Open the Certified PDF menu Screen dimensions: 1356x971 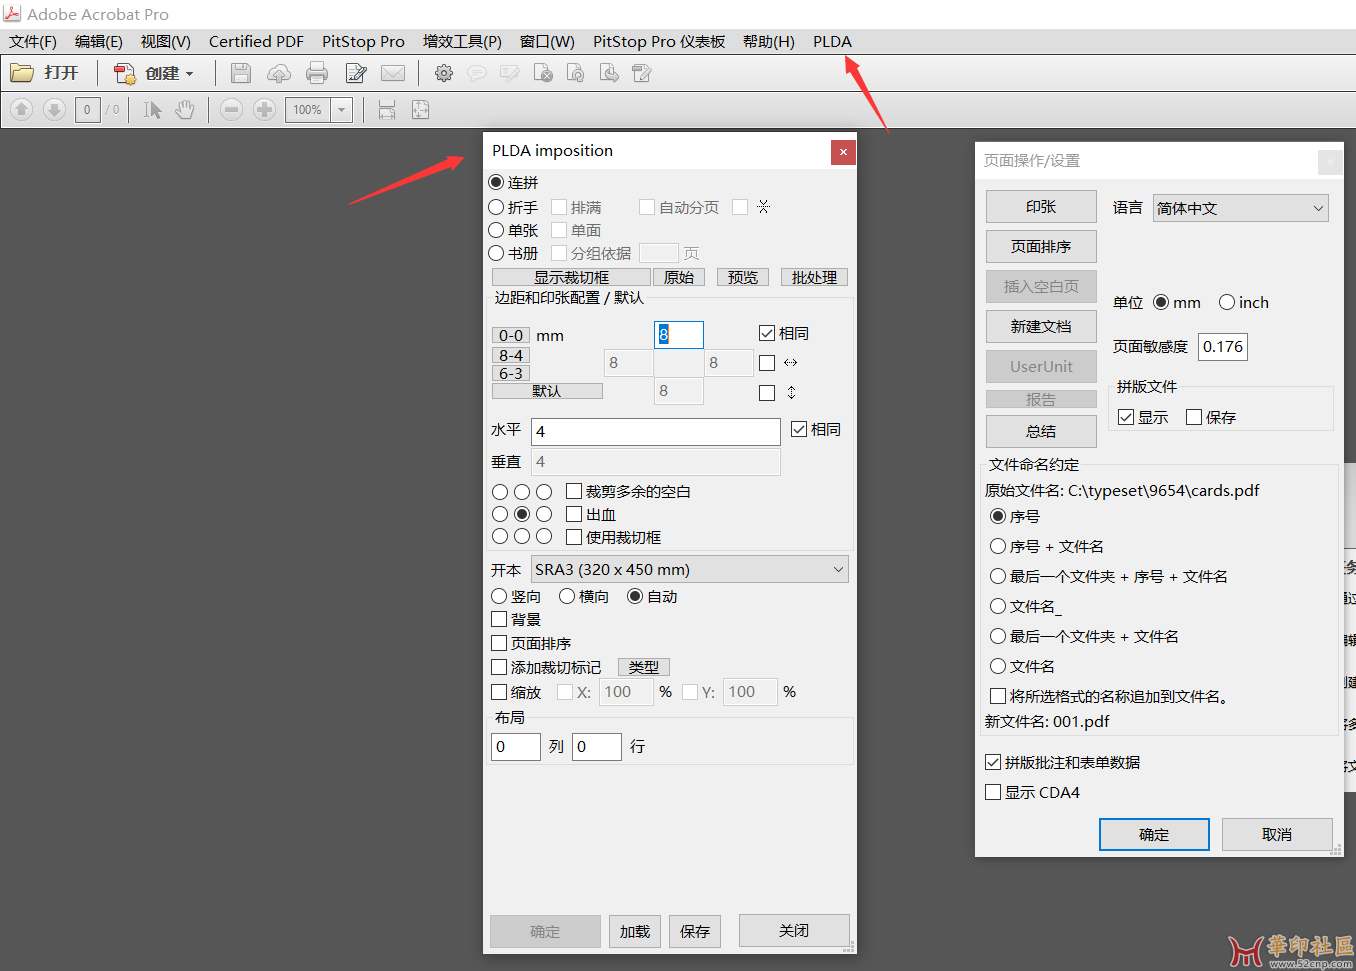tap(256, 41)
